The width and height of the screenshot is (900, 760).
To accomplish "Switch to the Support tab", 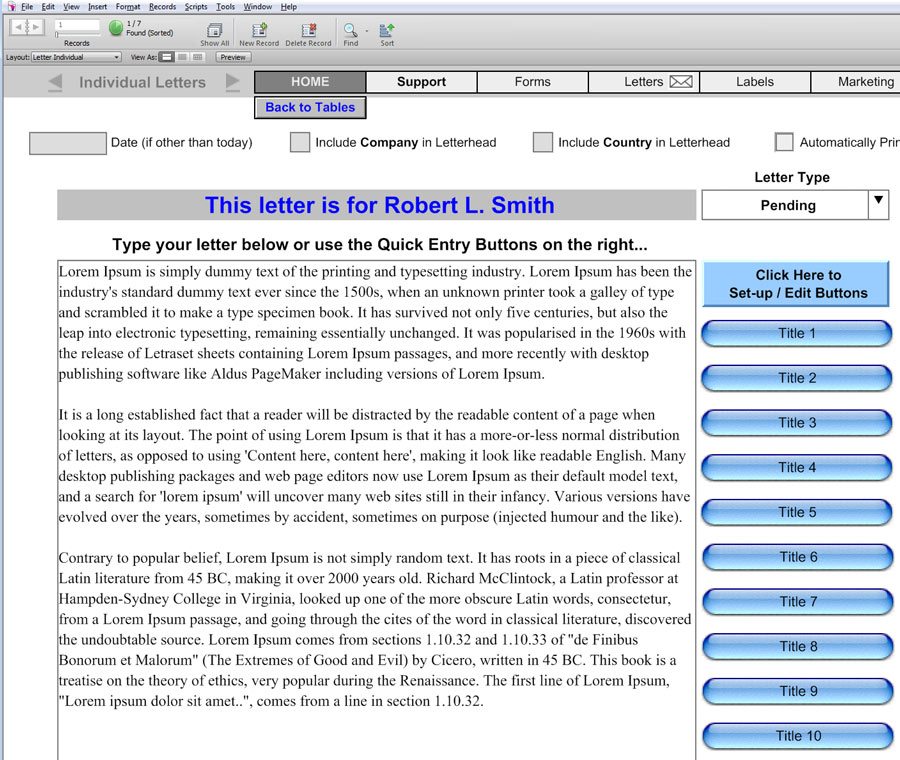I will pos(421,82).
